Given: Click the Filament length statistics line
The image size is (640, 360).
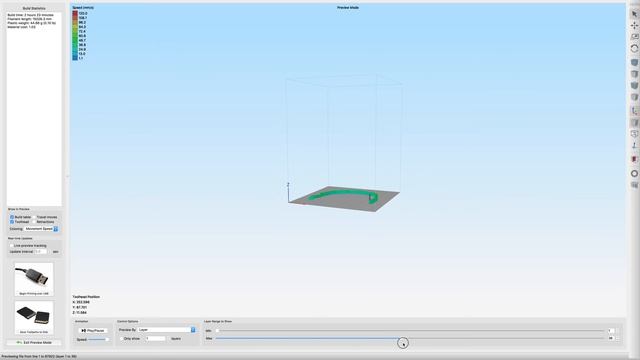Looking at the screenshot, I should (29, 19).
